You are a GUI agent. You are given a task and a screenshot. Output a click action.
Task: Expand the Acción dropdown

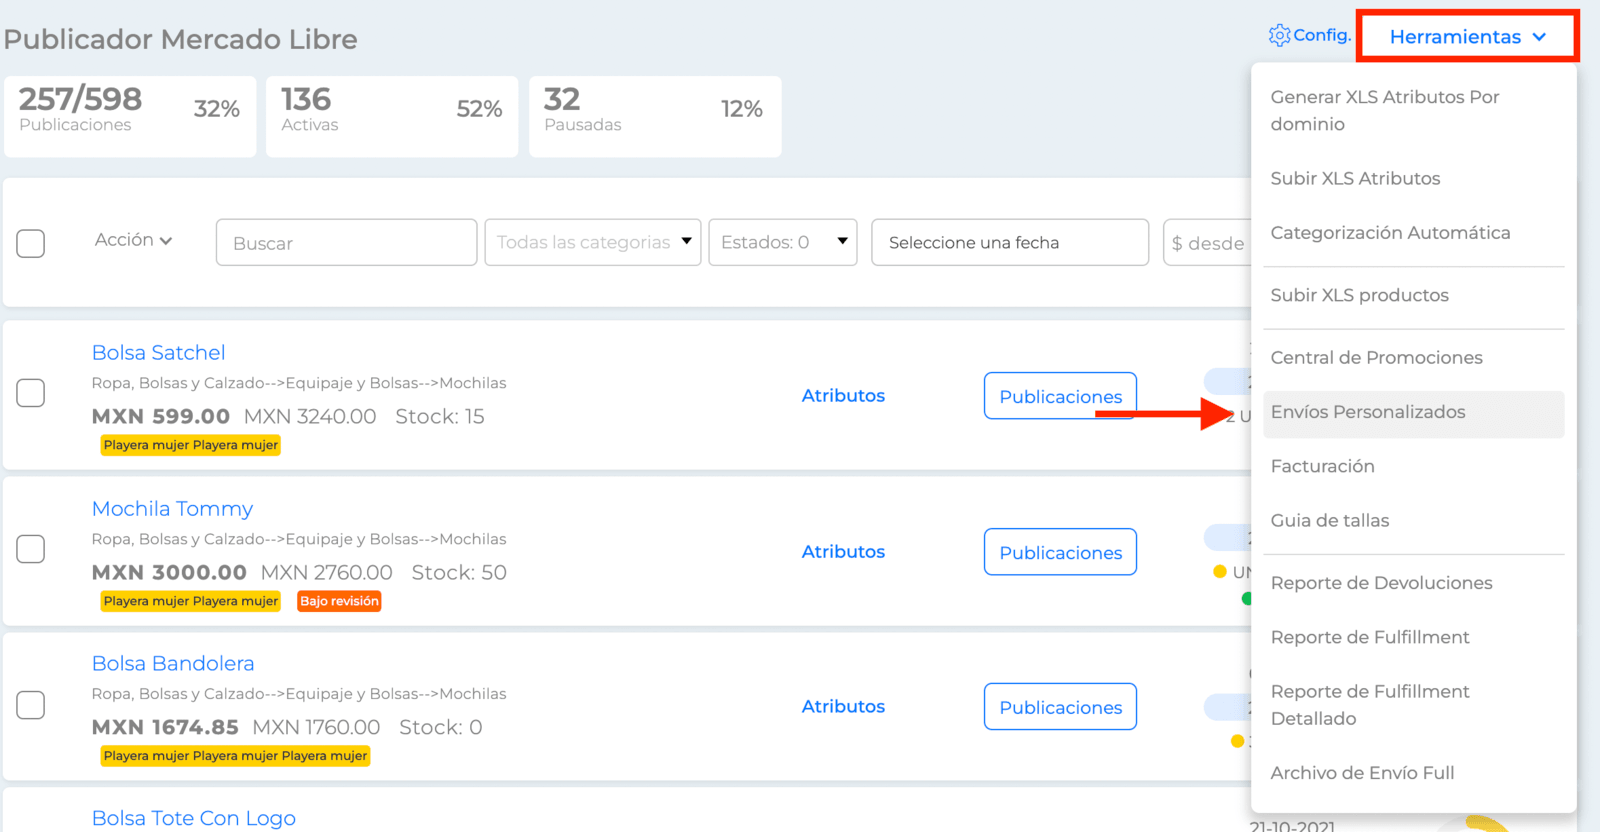(133, 240)
